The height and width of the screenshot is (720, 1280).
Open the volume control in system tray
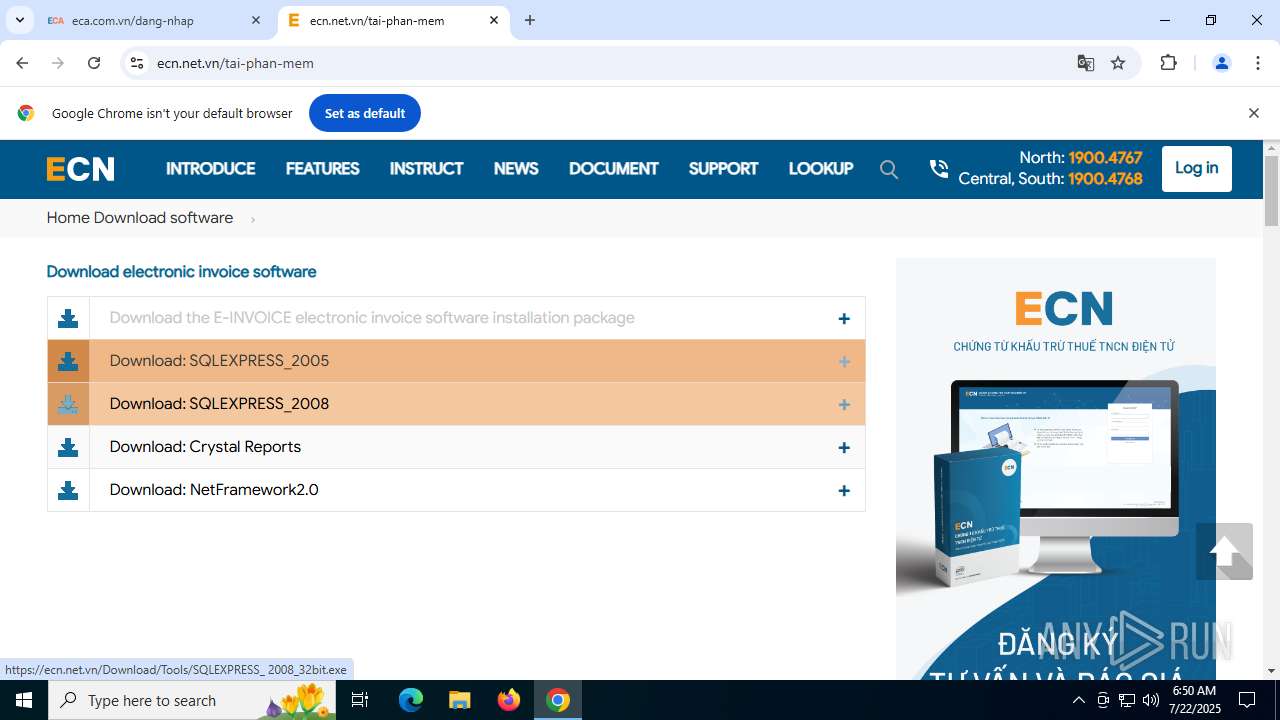click(1151, 700)
